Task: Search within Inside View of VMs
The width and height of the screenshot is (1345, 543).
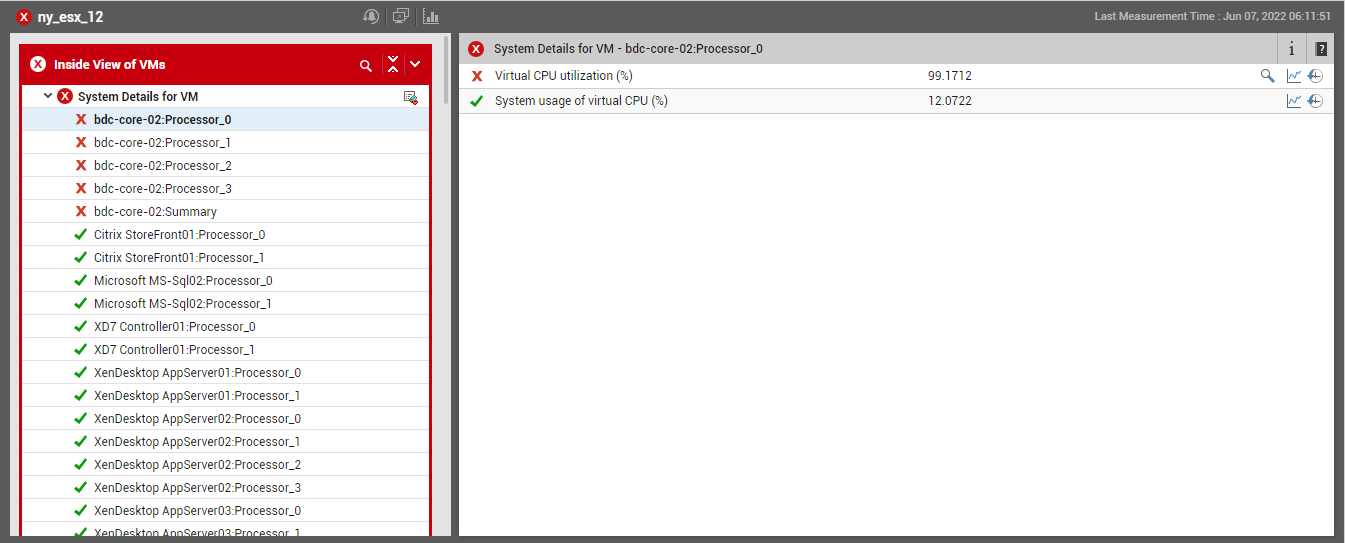Action: pos(366,65)
